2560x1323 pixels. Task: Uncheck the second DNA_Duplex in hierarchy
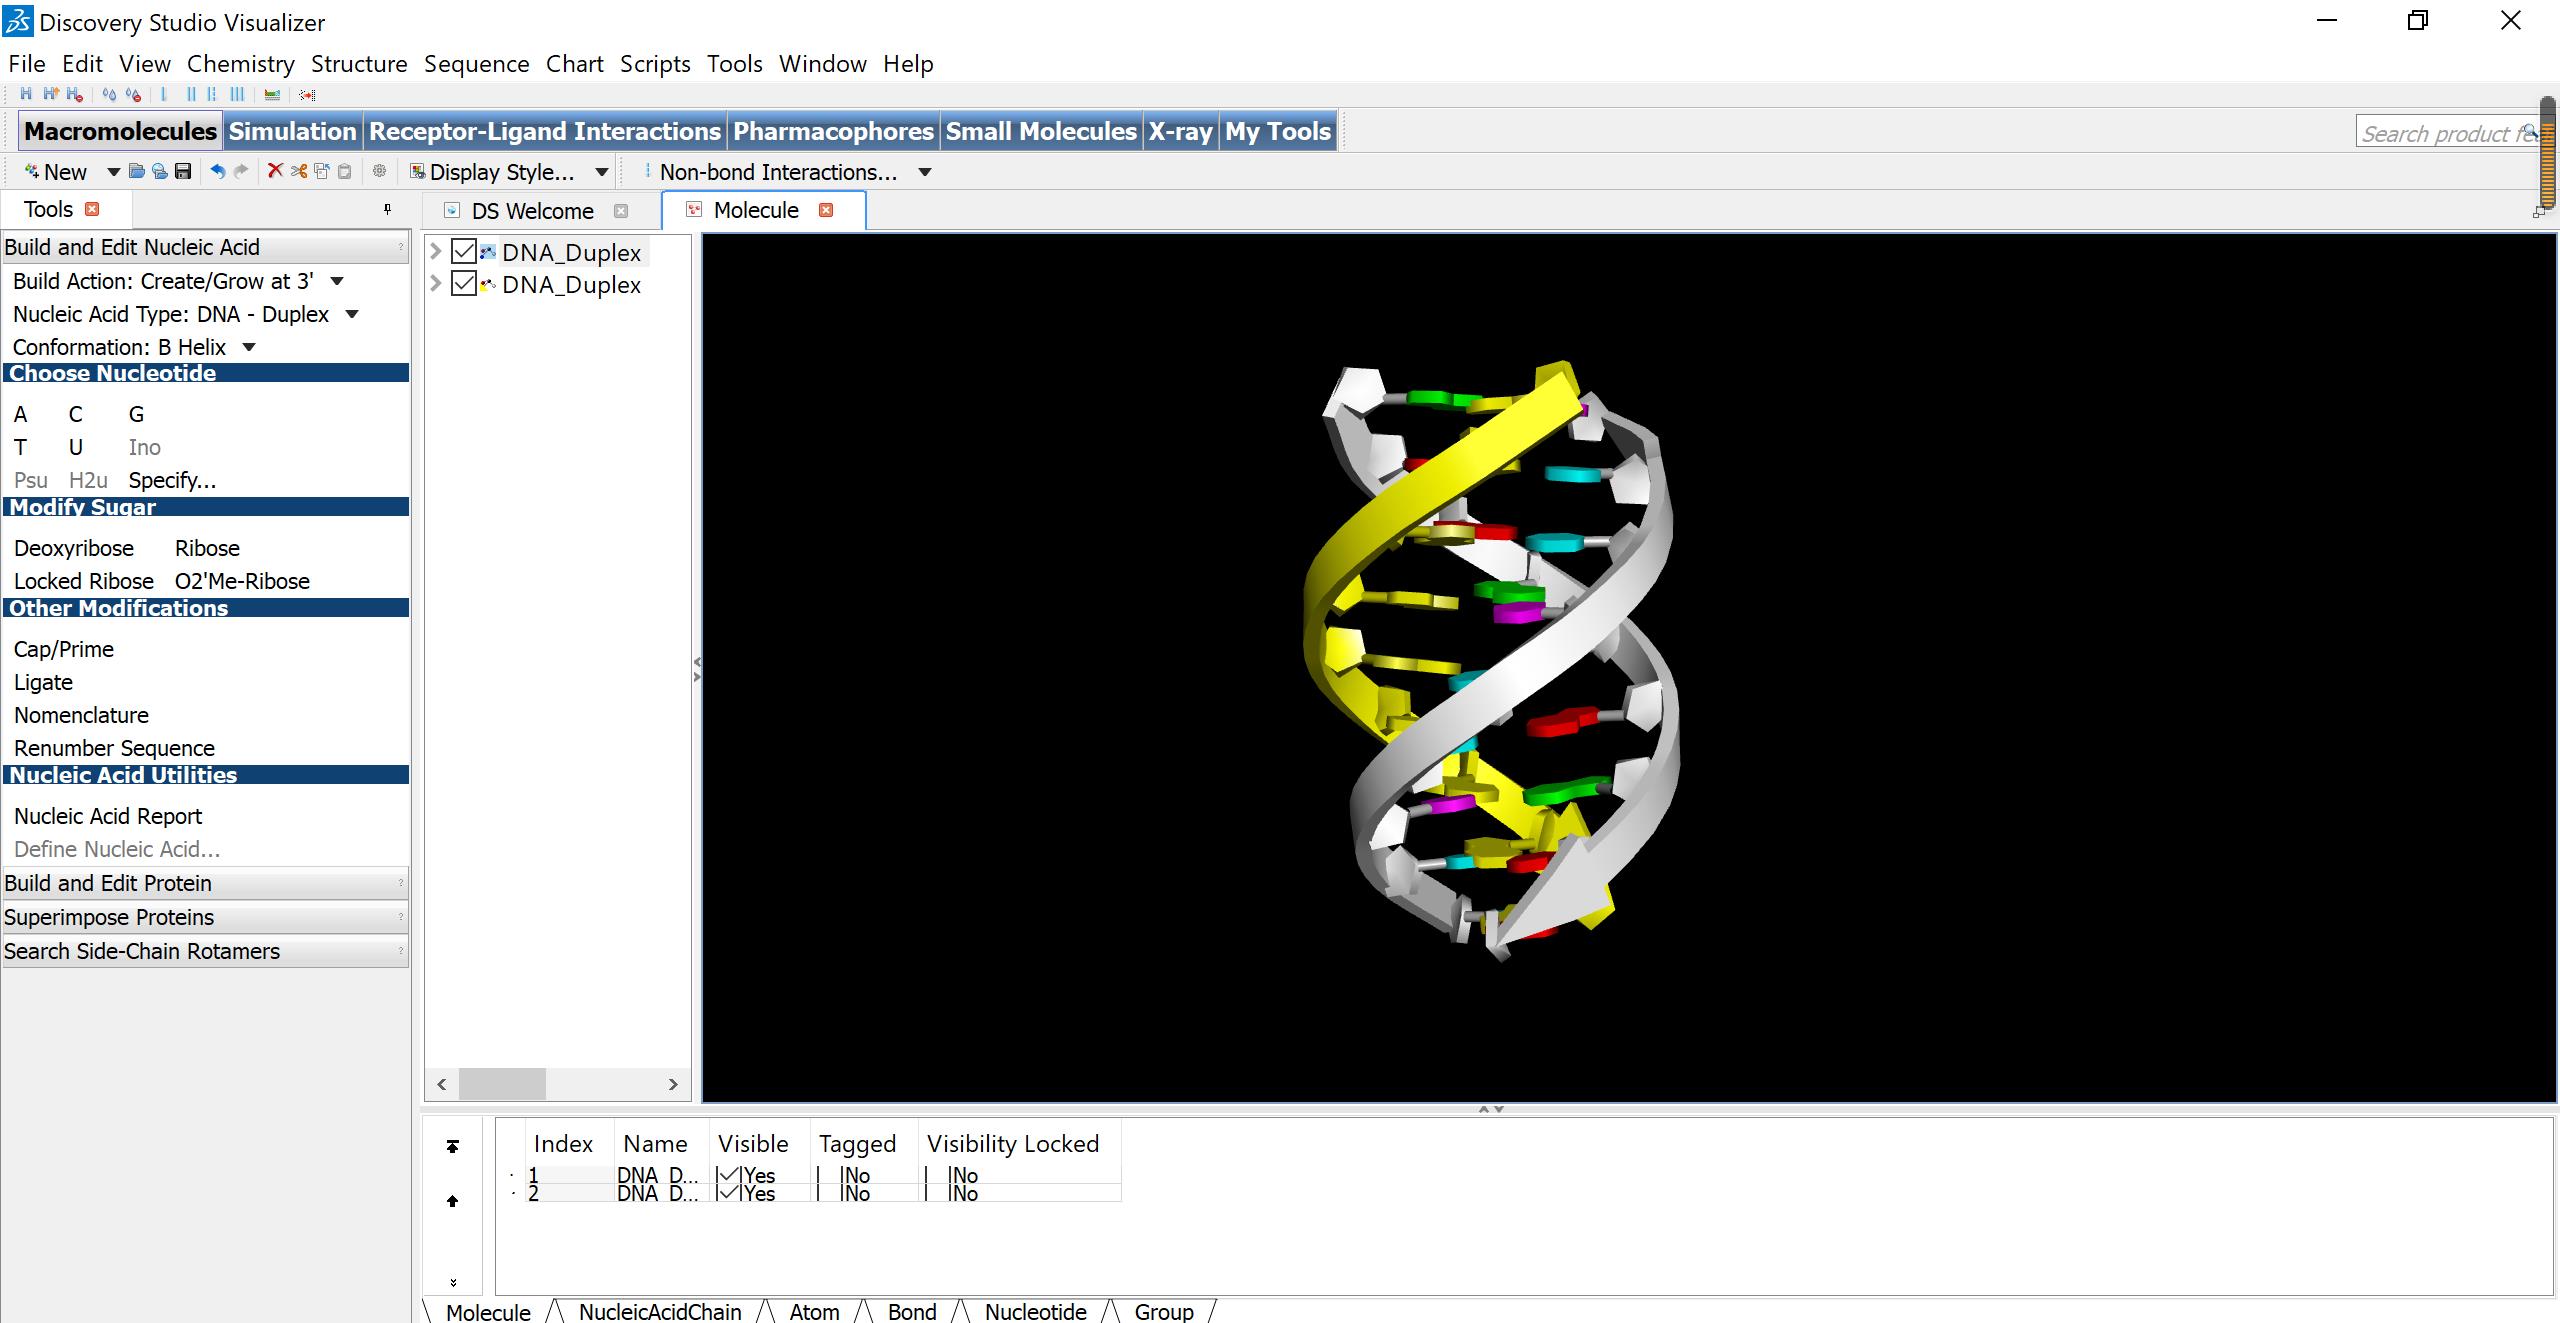(463, 284)
